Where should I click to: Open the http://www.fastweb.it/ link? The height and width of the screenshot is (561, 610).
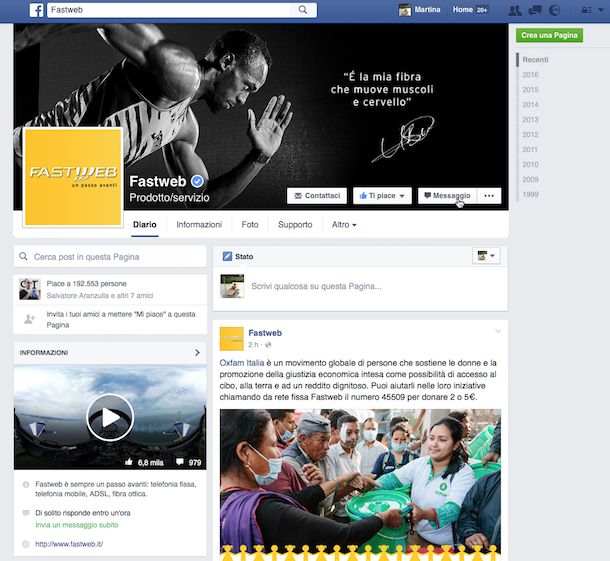[x=69, y=544]
